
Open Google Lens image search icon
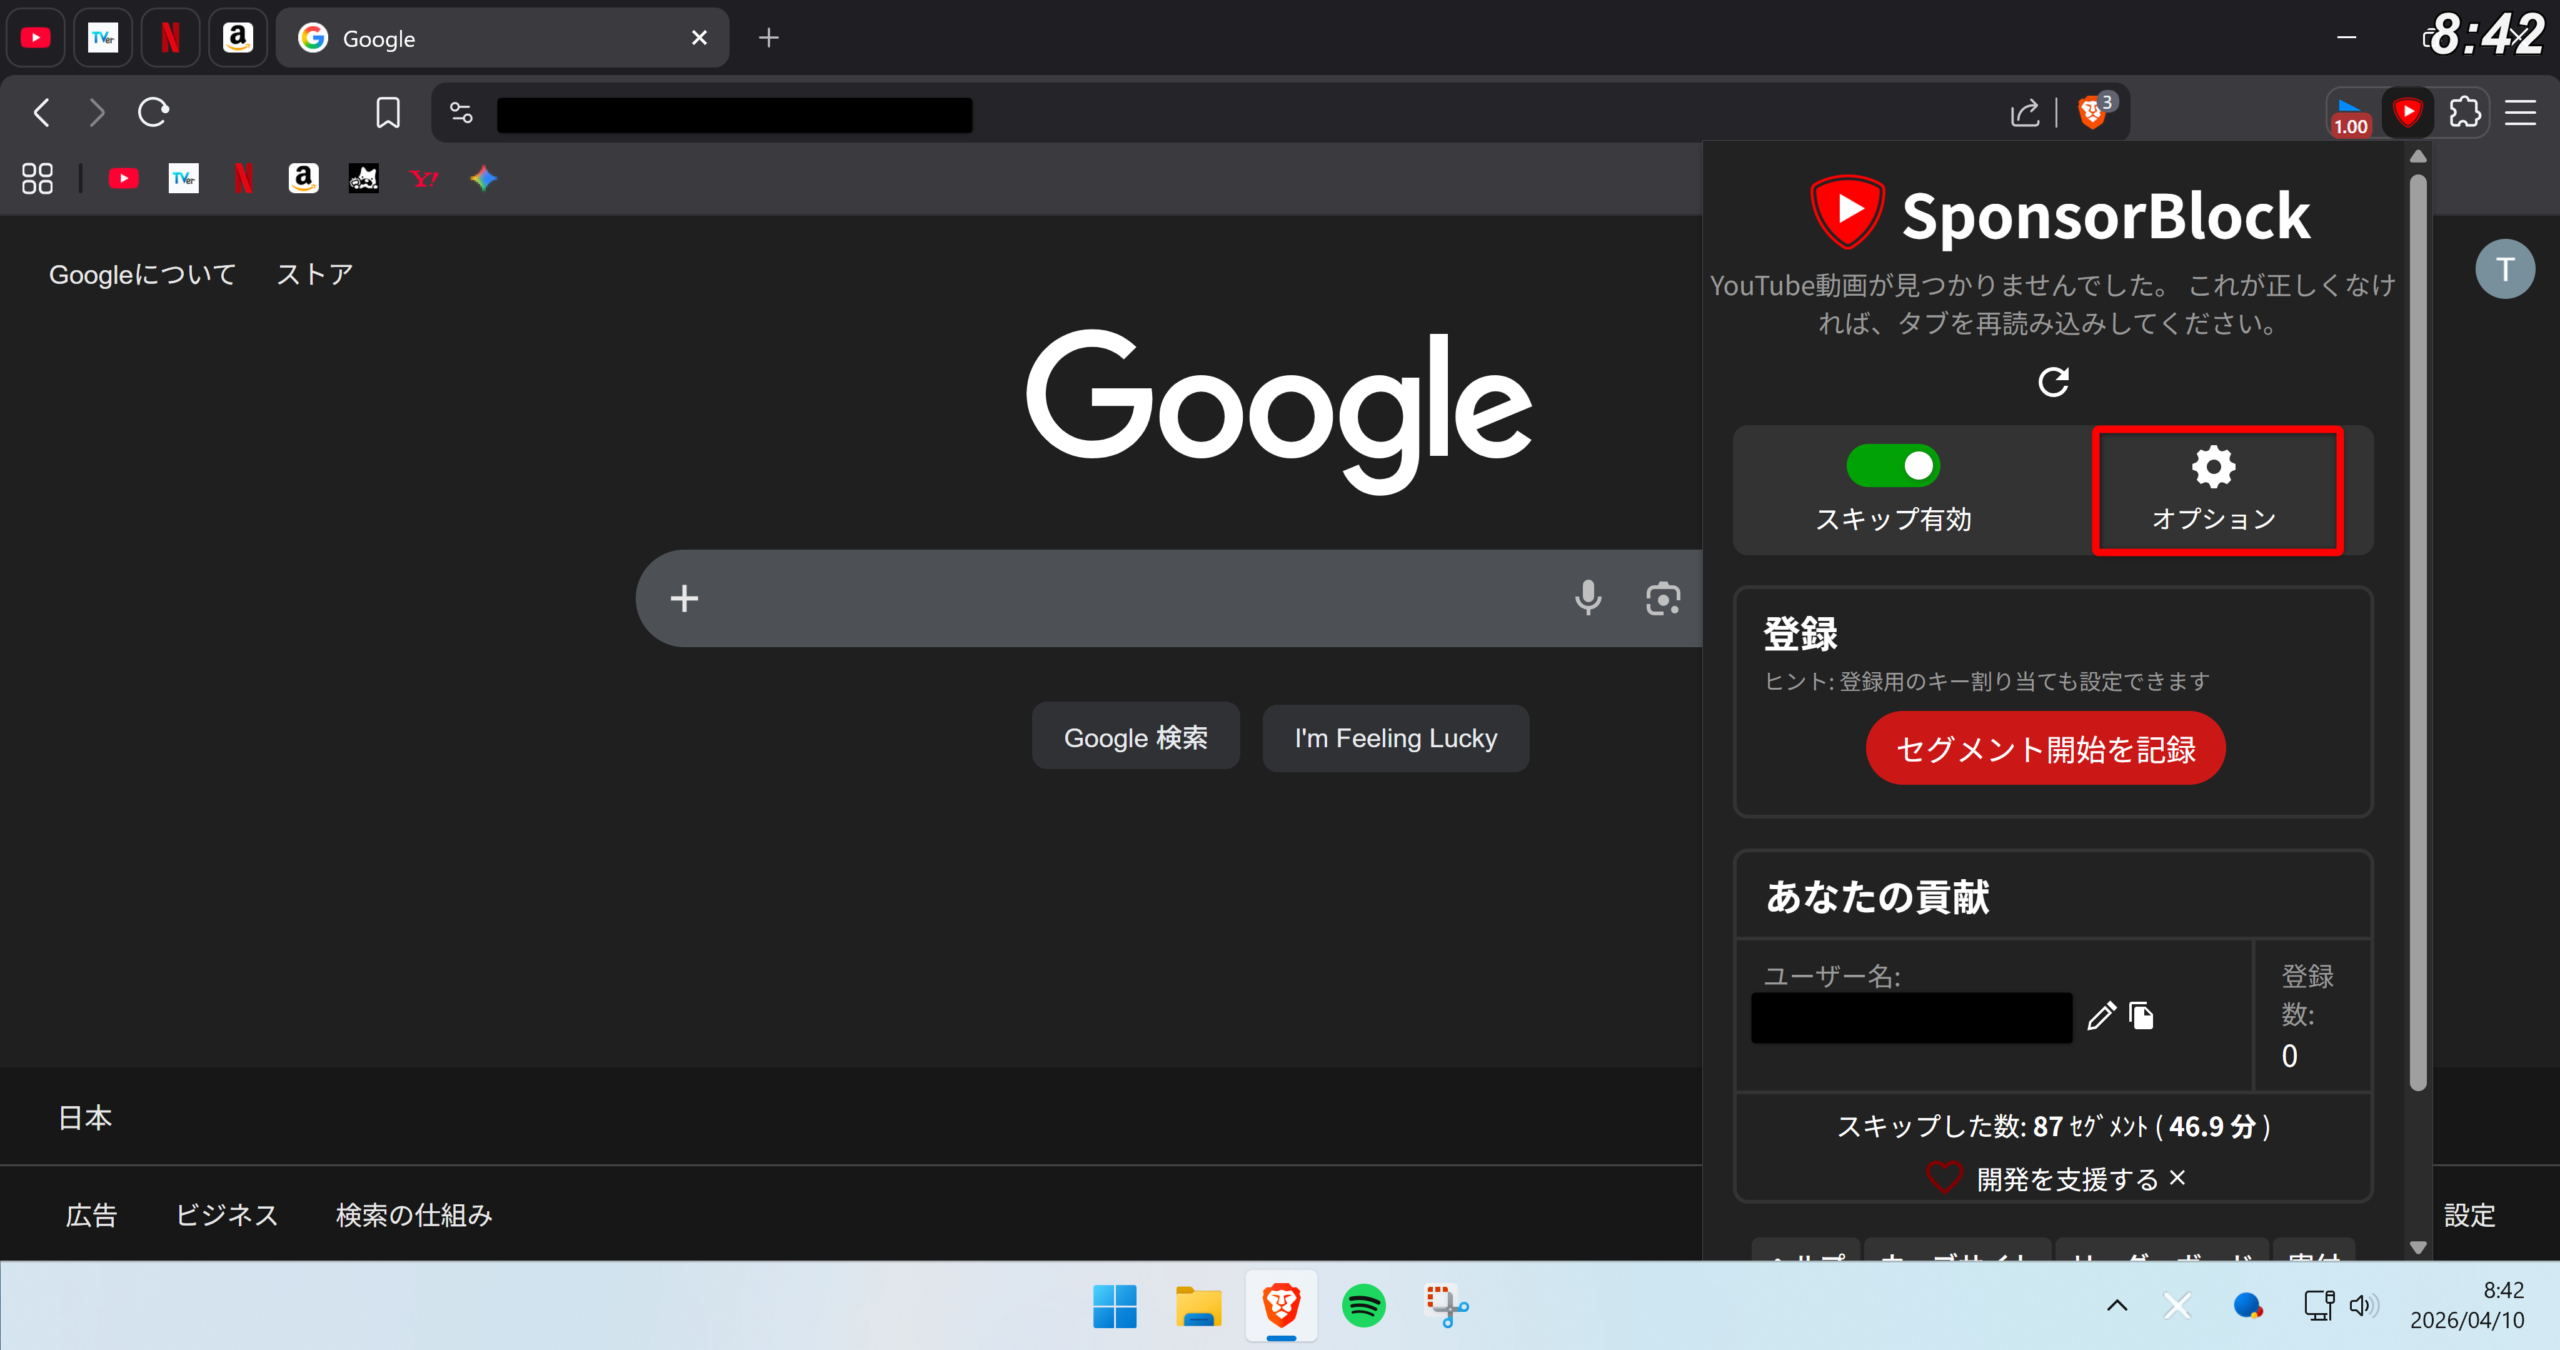click(1663, 598)
